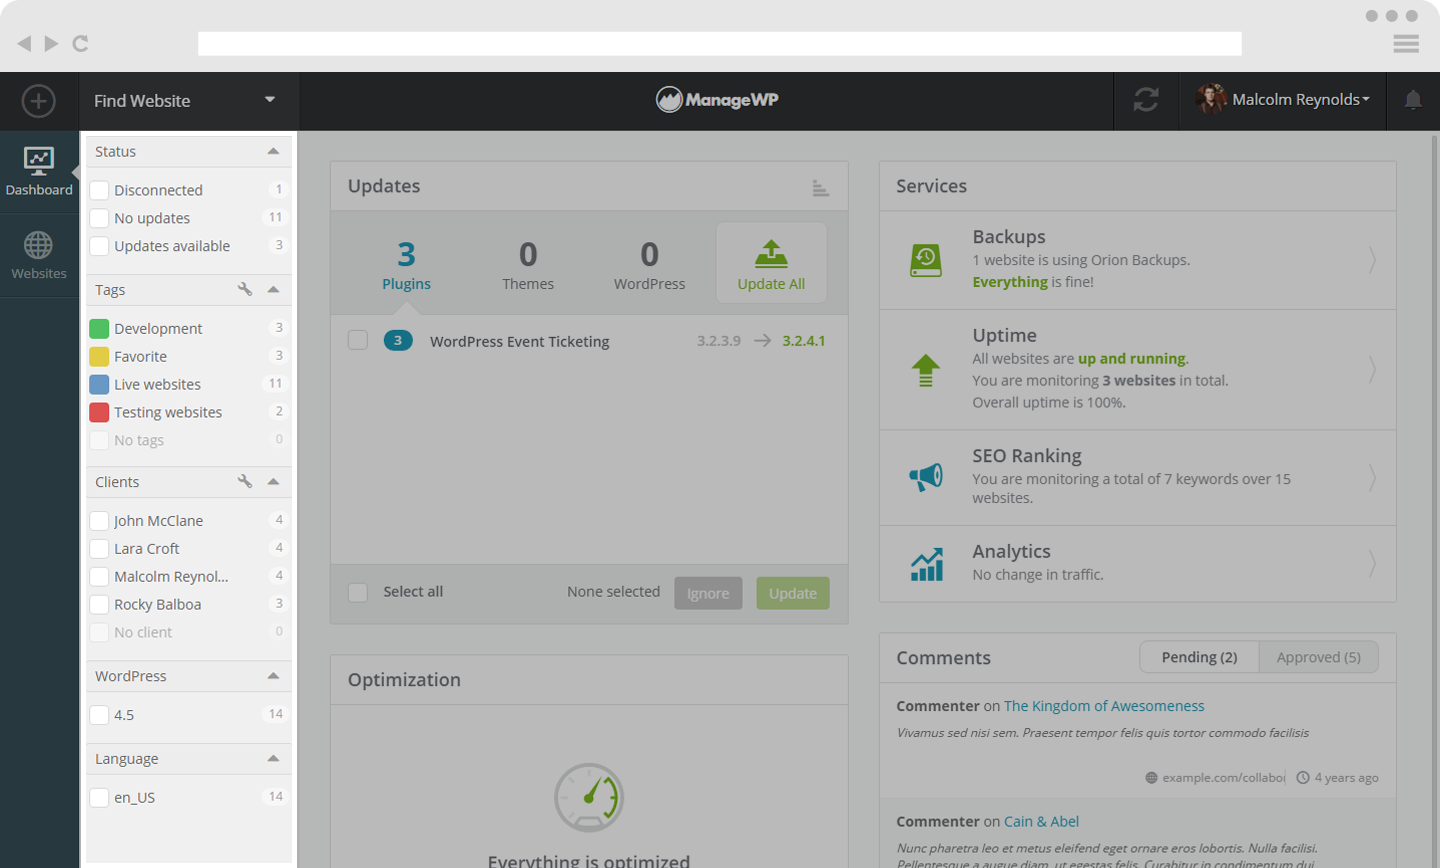Collapse the WordPress filter section

(x=273, y=676)
